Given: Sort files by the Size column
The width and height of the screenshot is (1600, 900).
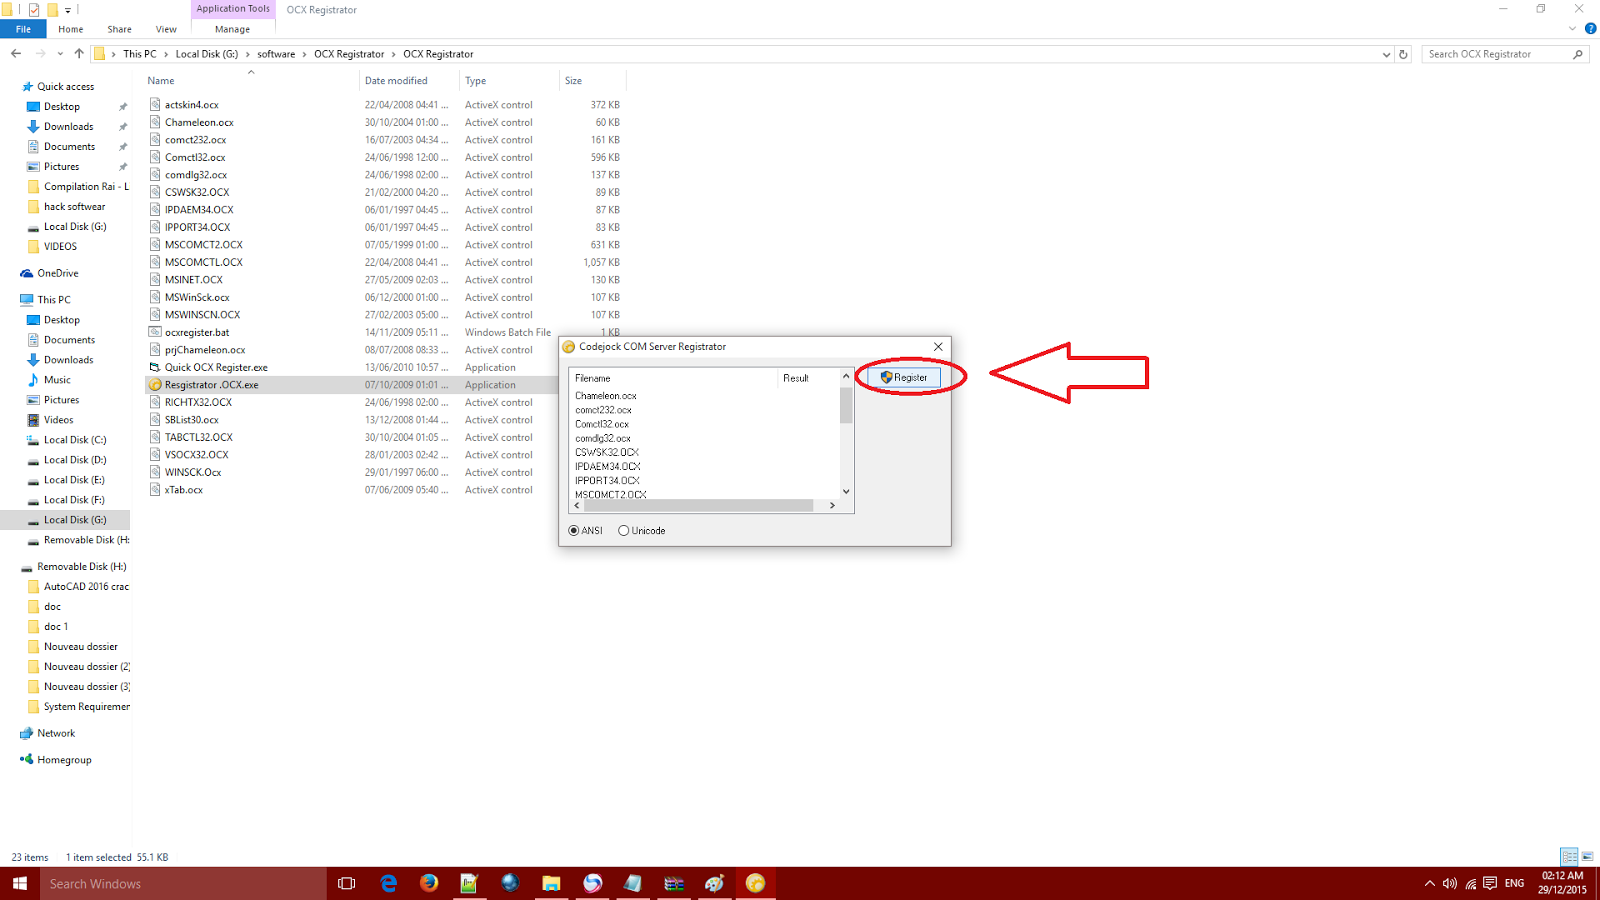Looking at the screenshot, I should 573,81.
